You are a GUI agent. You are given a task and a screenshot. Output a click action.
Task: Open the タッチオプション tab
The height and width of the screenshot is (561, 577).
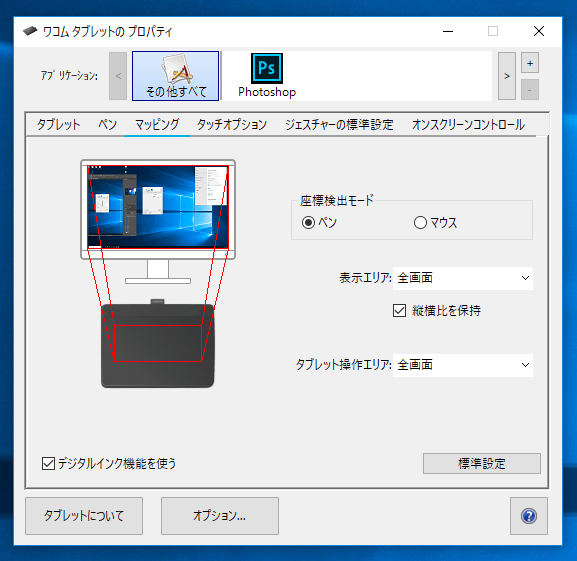point(232,125)
